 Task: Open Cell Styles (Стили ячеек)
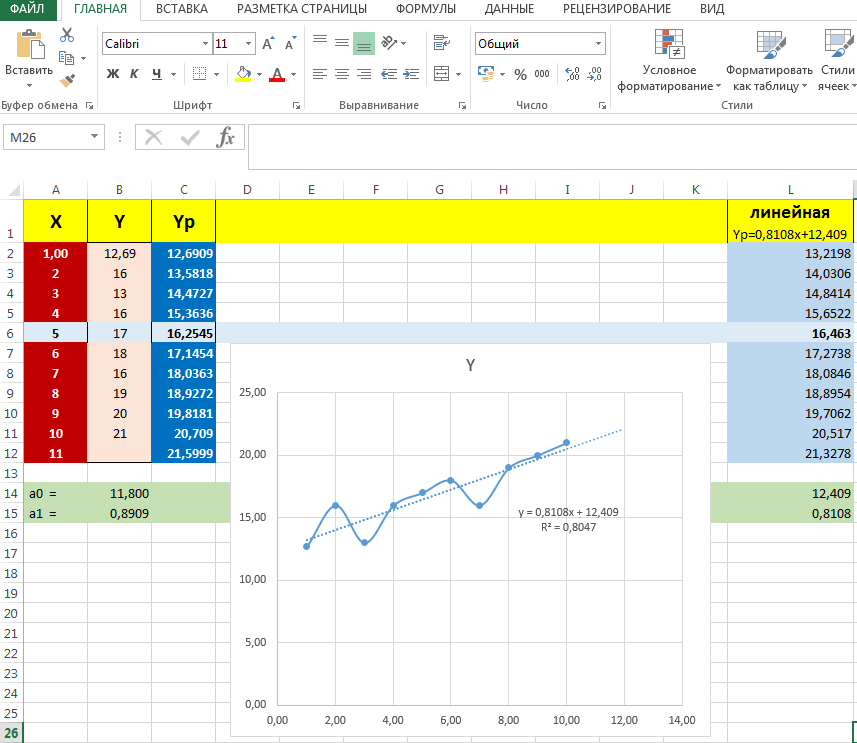tap(837, 60)
